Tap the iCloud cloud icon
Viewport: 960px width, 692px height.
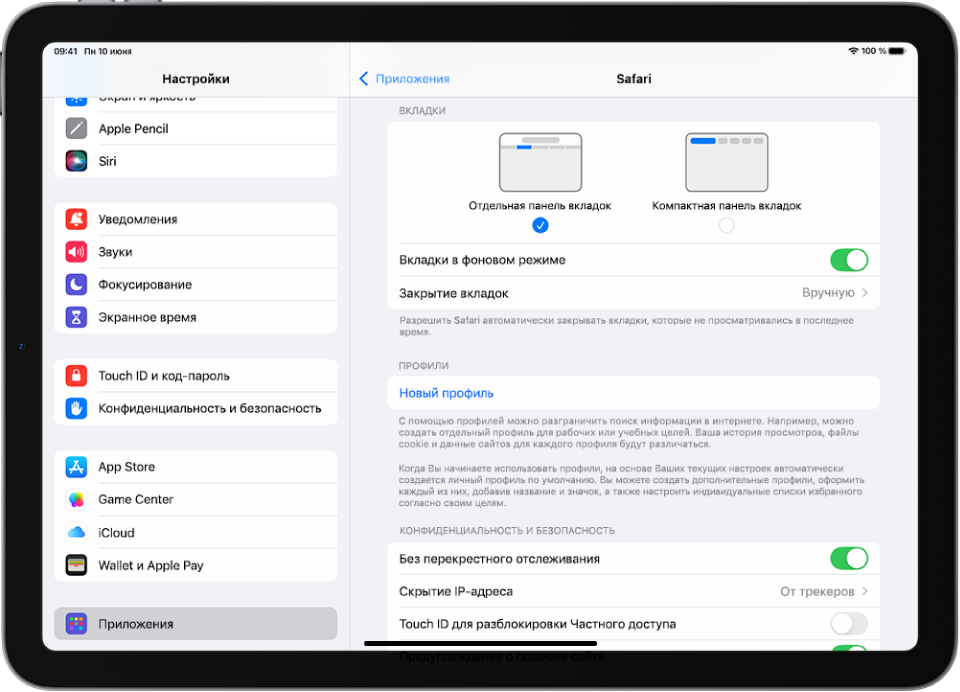(76, 533)
